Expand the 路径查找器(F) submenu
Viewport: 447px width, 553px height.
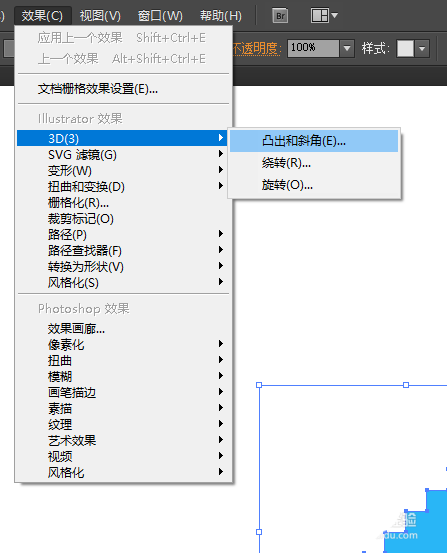(123, 250)
